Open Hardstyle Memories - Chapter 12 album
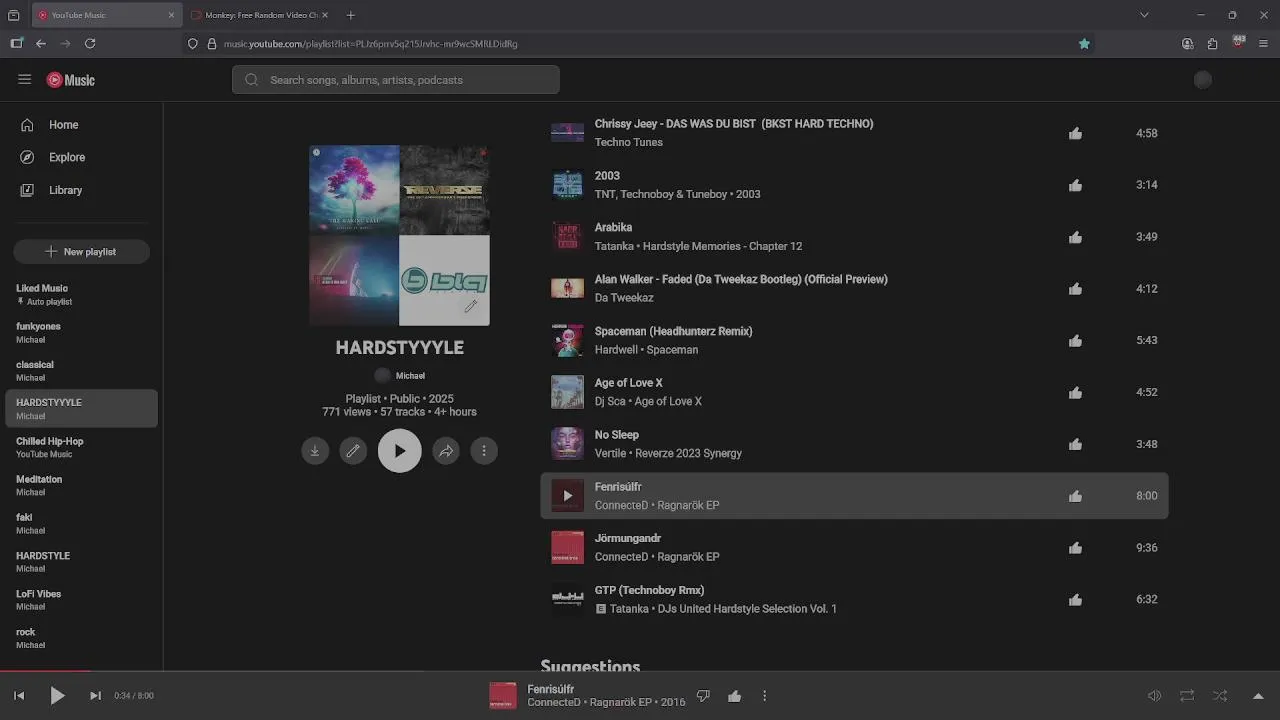1280x720 pixels. 722,246
